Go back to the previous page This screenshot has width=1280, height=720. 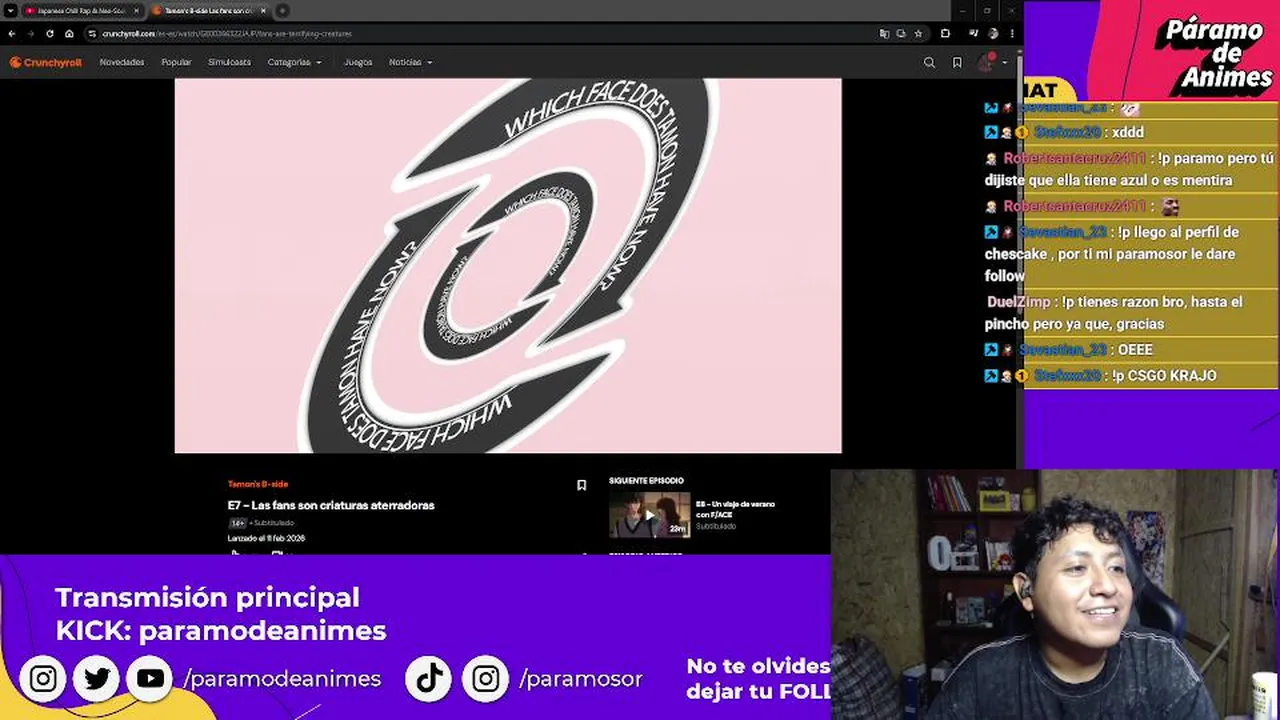(12, 33)
